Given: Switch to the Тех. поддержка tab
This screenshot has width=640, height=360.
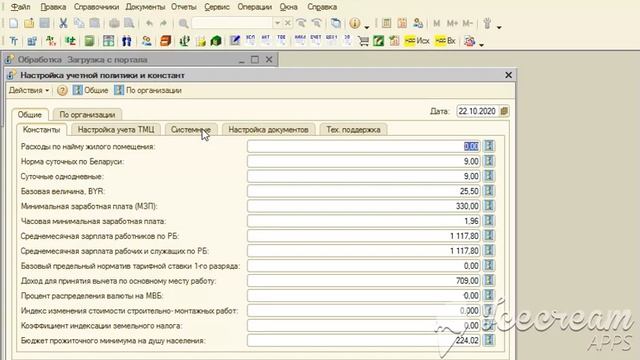Looking at the screenshot, I should point(353,130).
